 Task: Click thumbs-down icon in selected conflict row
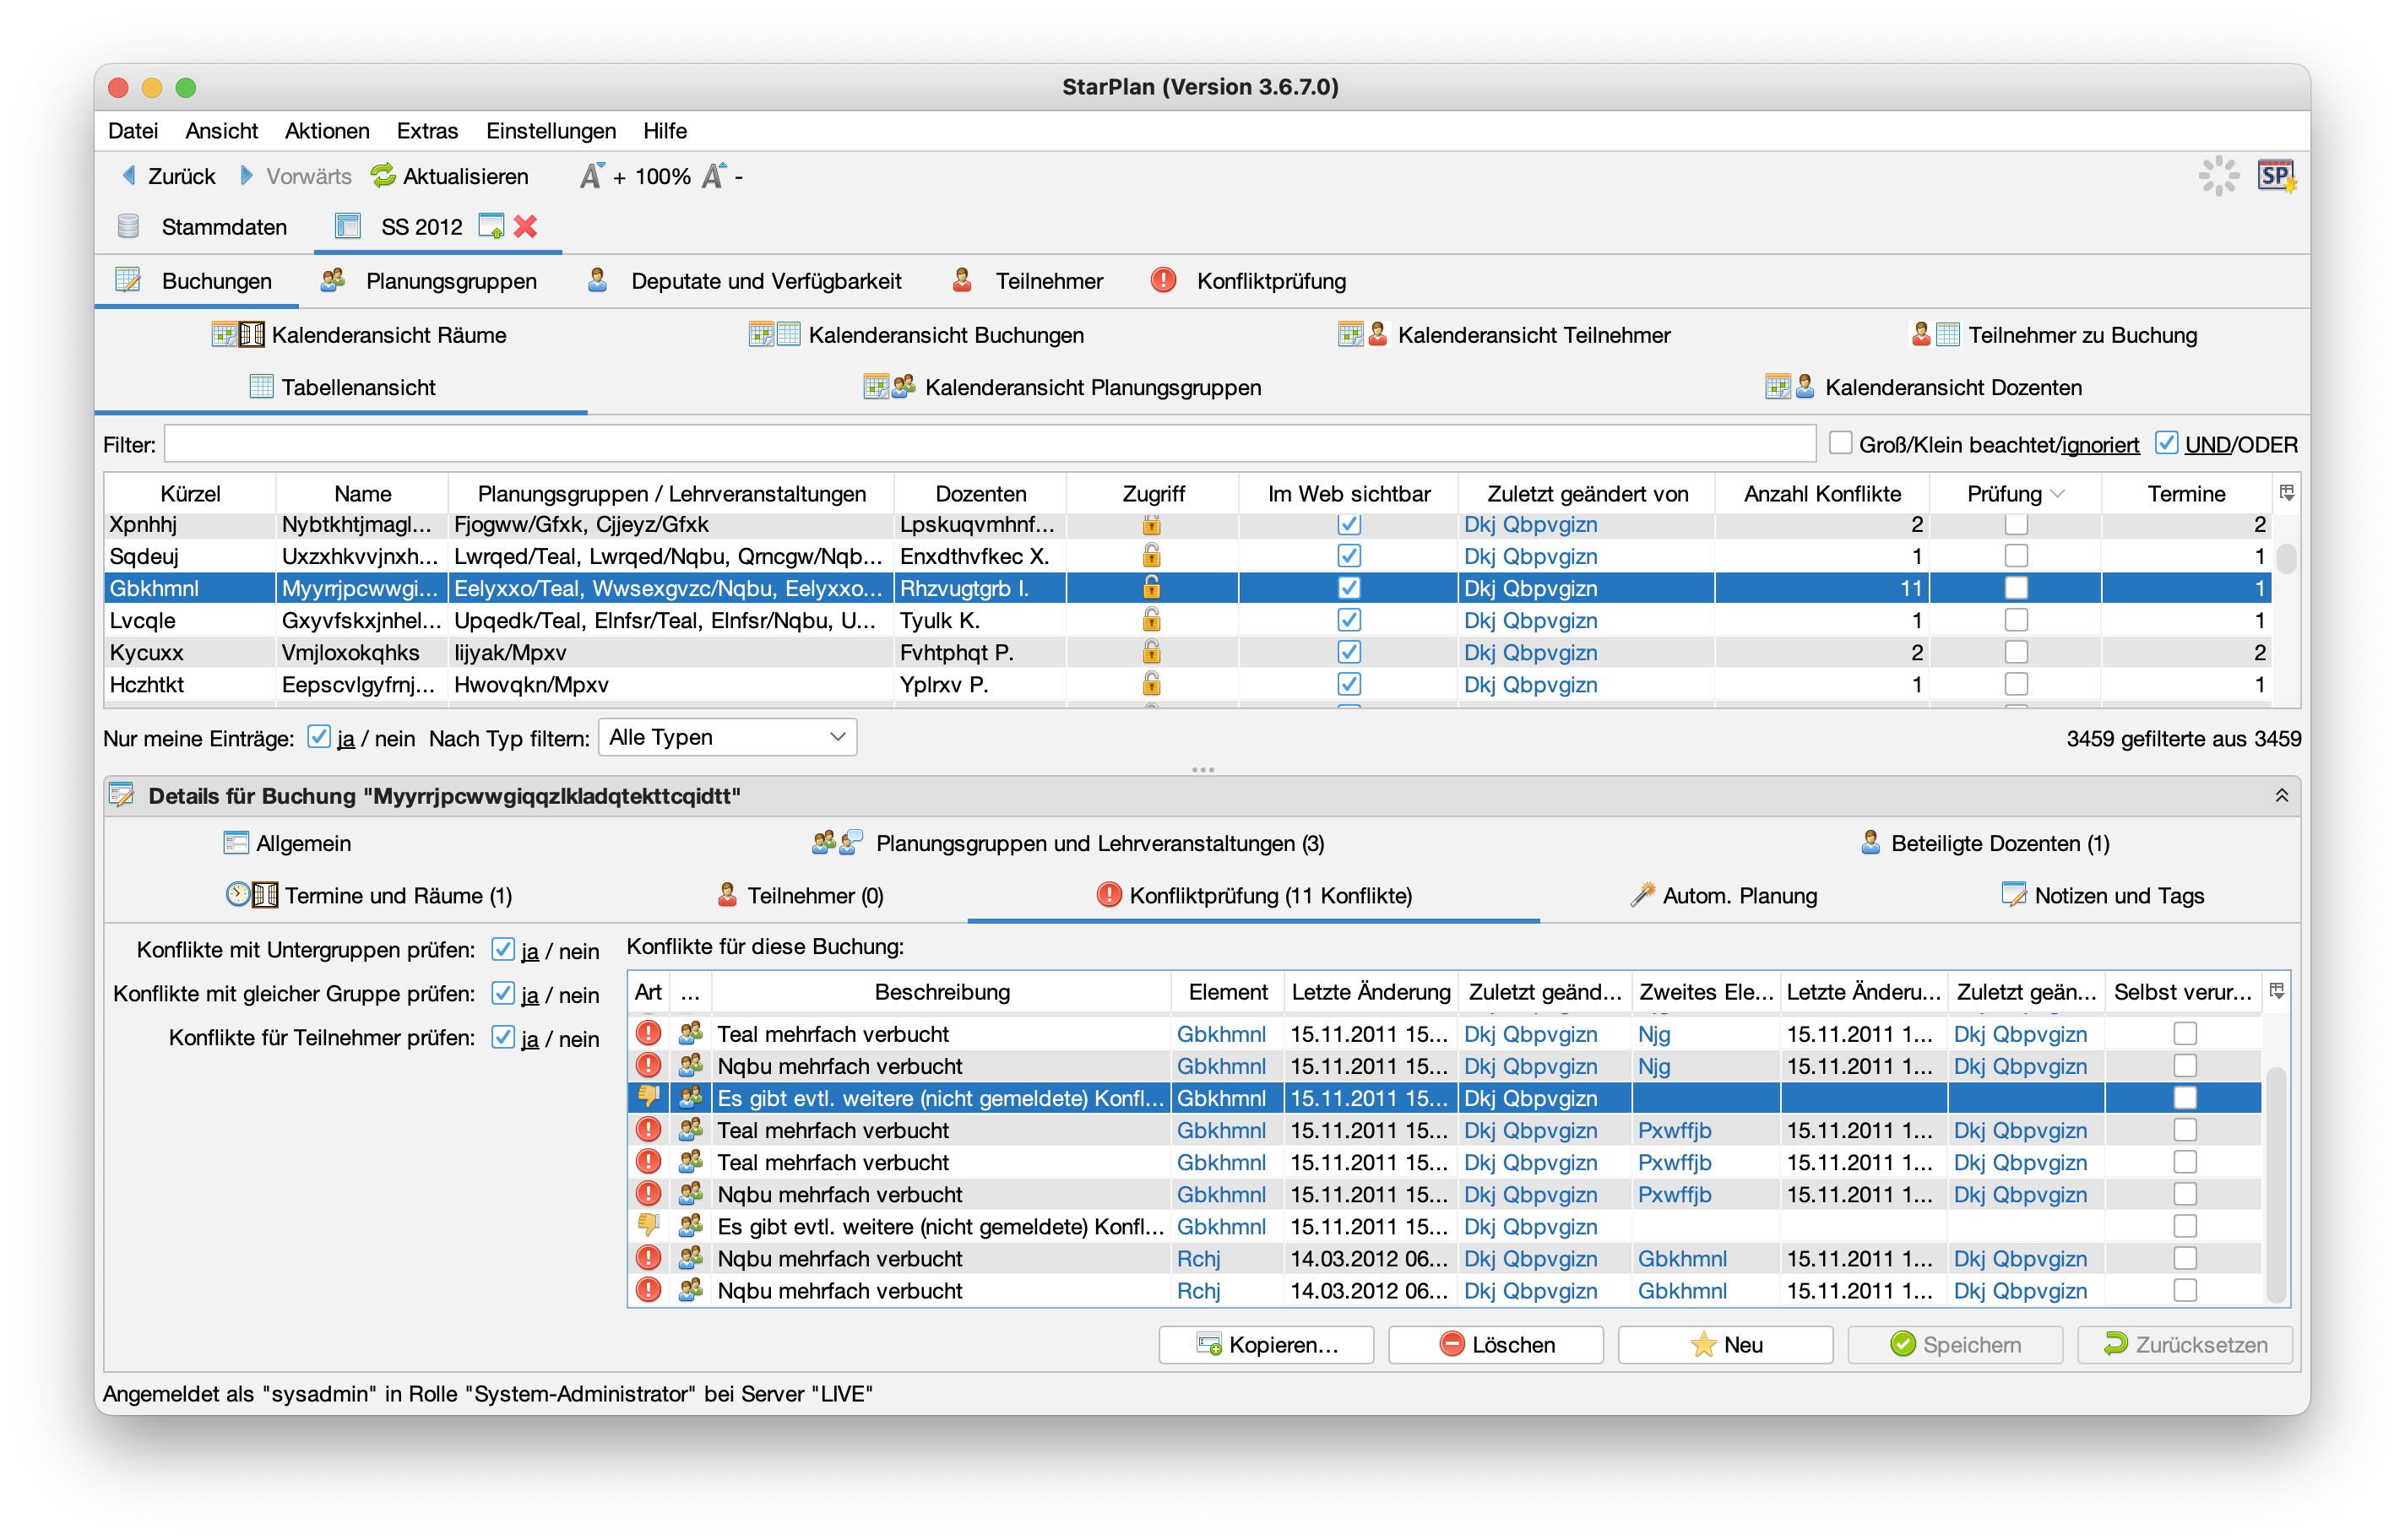click(649, 1097)
